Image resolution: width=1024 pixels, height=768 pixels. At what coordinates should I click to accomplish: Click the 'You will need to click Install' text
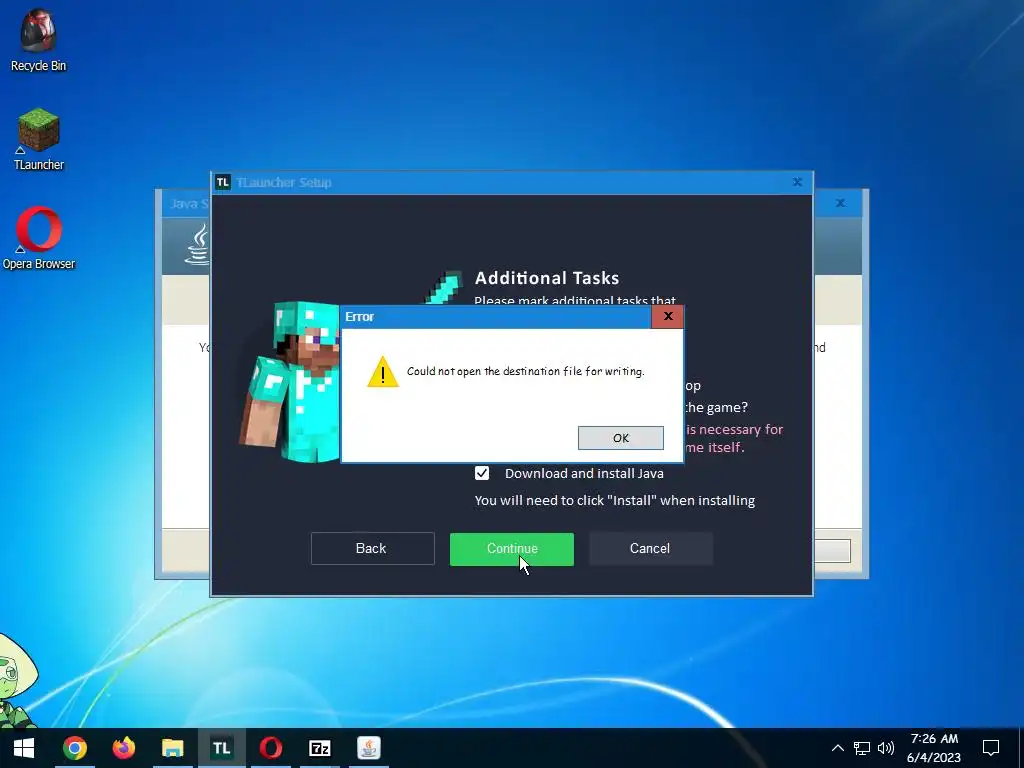tap(615, 500)
